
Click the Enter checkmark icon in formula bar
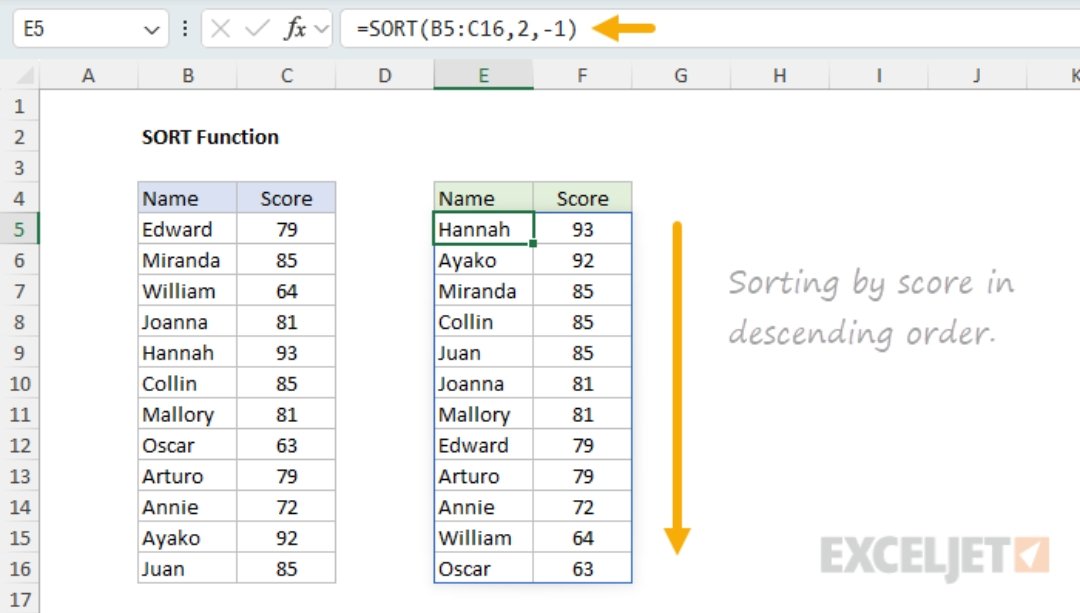[257, 30]
